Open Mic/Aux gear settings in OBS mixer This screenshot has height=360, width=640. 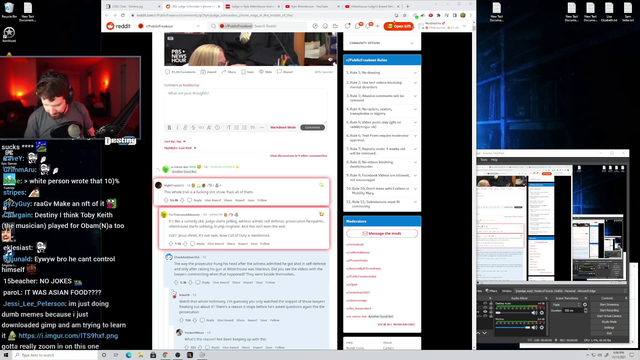[542, 327]
